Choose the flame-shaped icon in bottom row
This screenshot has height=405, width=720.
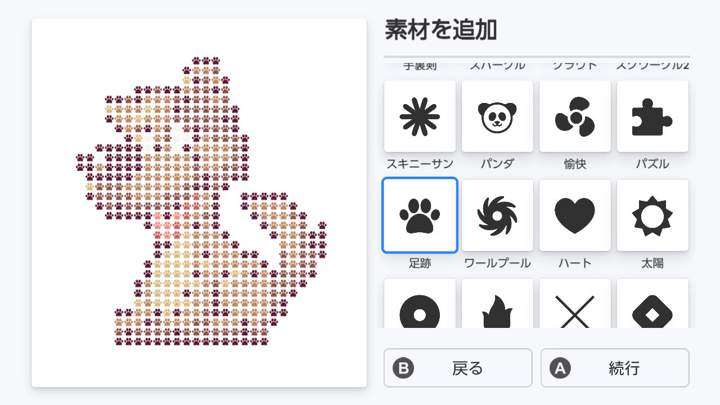[x=497, y=304]
